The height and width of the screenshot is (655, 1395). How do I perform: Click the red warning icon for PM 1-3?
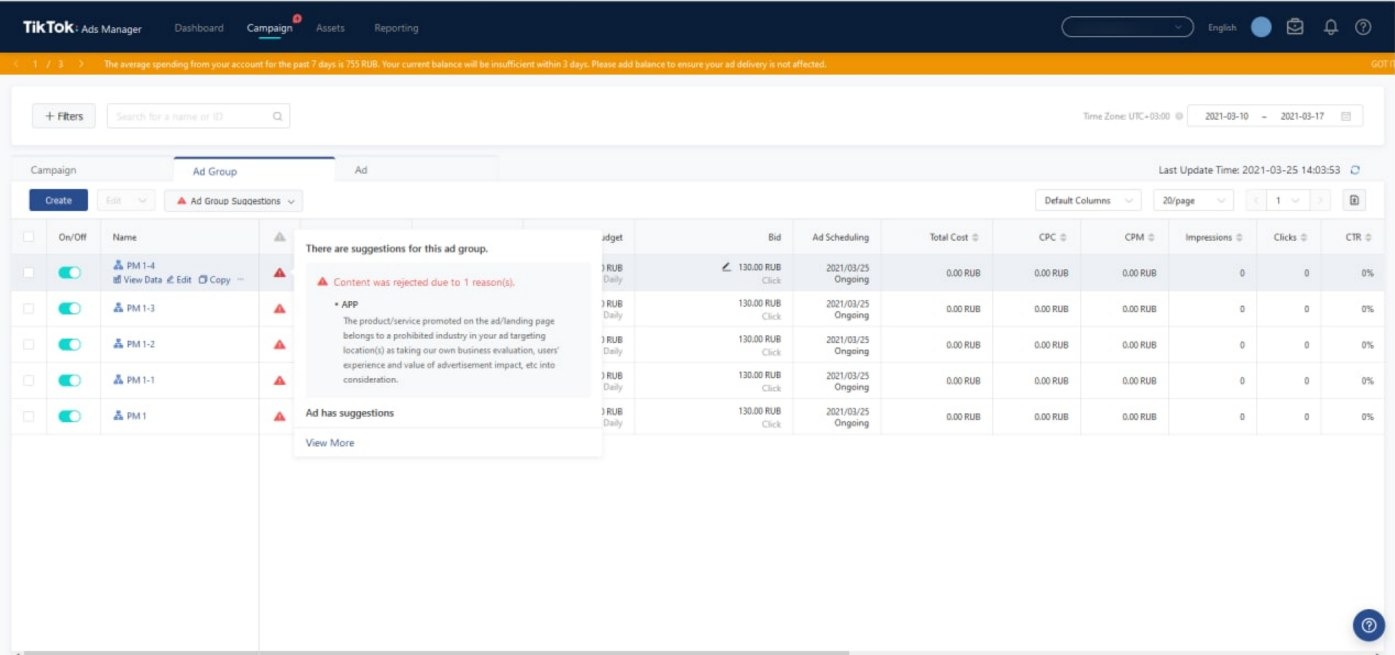(280, 308)
